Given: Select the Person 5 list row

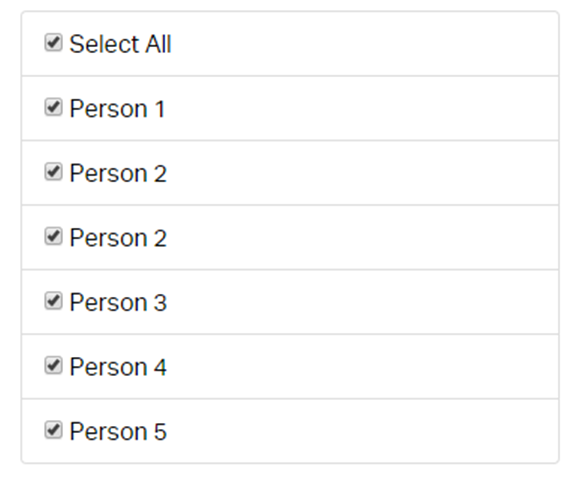Looking at the screenshot, I should click(x=290, y=431).
